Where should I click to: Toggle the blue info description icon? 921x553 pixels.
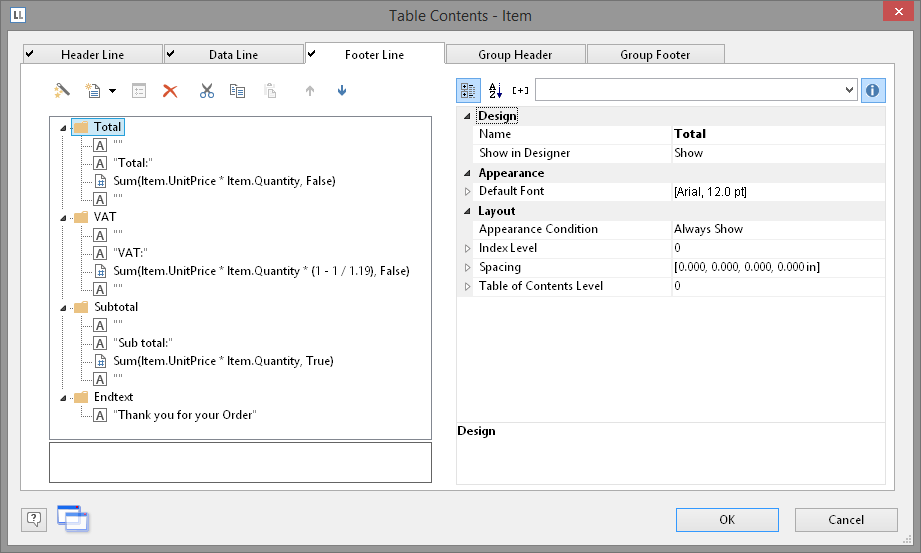click(873, 90)
